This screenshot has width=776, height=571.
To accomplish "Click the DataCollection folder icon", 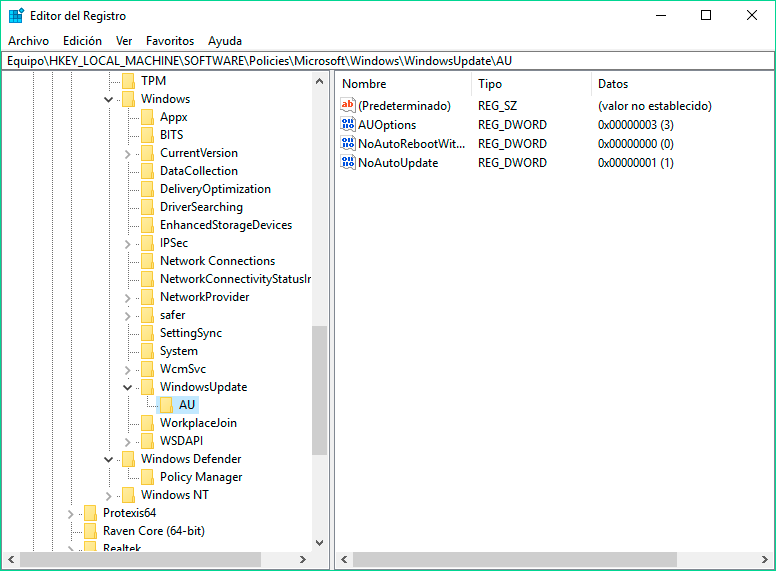I will pos(147,171).
